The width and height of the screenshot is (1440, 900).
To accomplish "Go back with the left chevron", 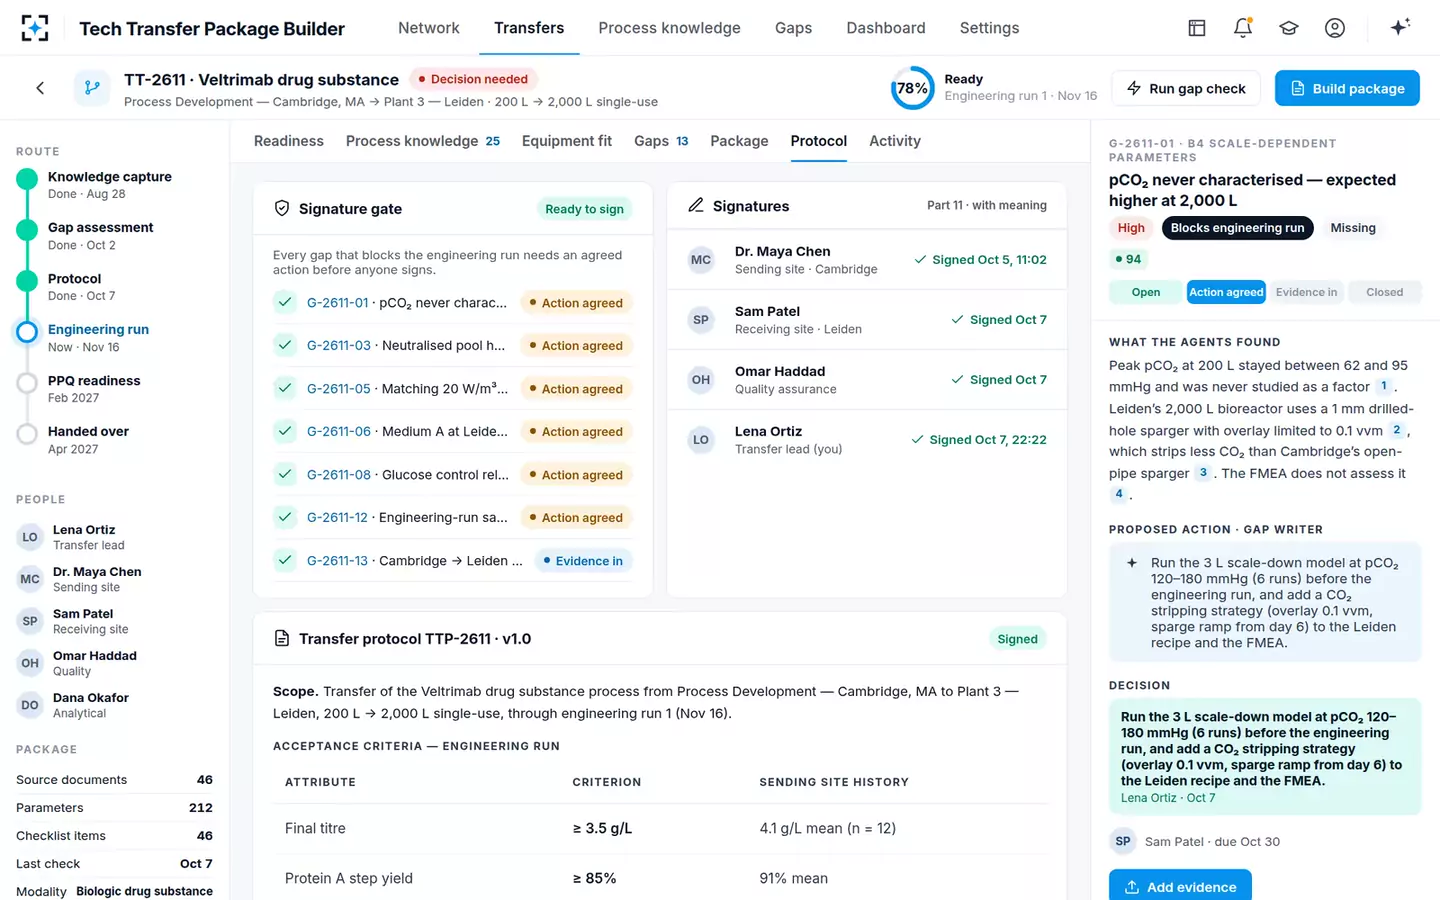I will pos(40,88).
